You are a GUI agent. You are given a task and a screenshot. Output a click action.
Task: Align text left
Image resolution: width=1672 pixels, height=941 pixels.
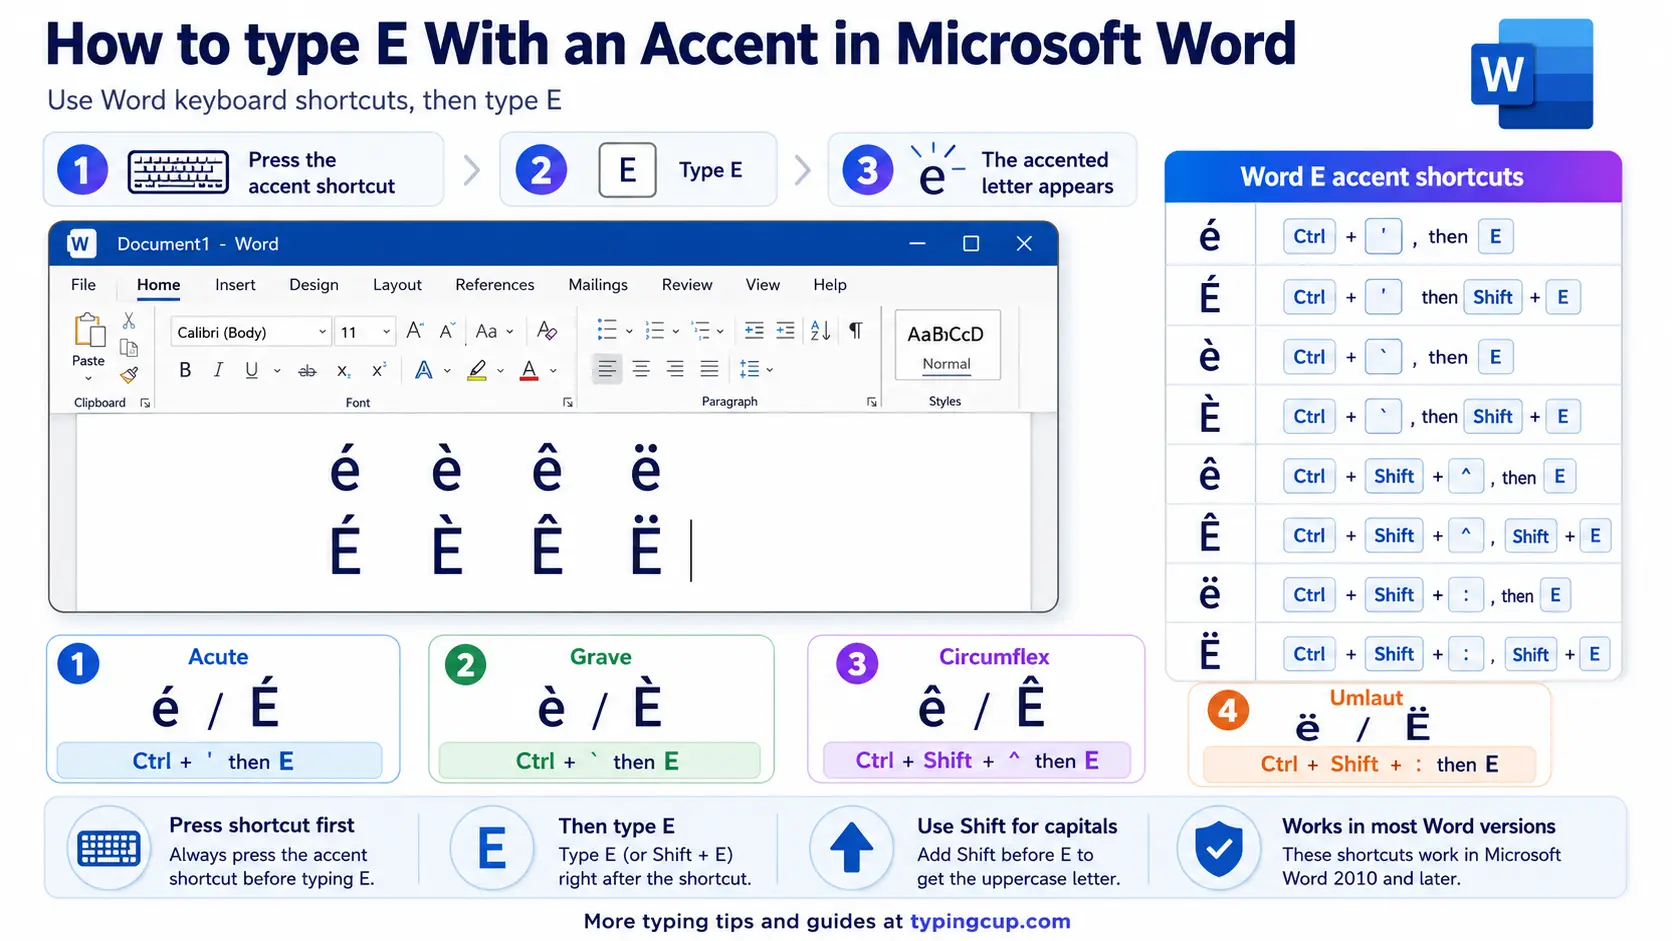pos(606,369)
